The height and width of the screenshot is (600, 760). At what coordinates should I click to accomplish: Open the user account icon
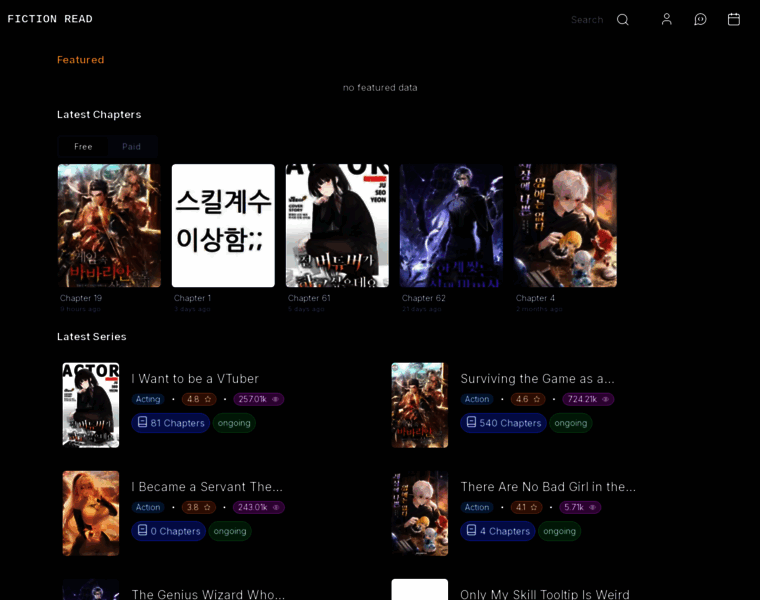(666, 19)
